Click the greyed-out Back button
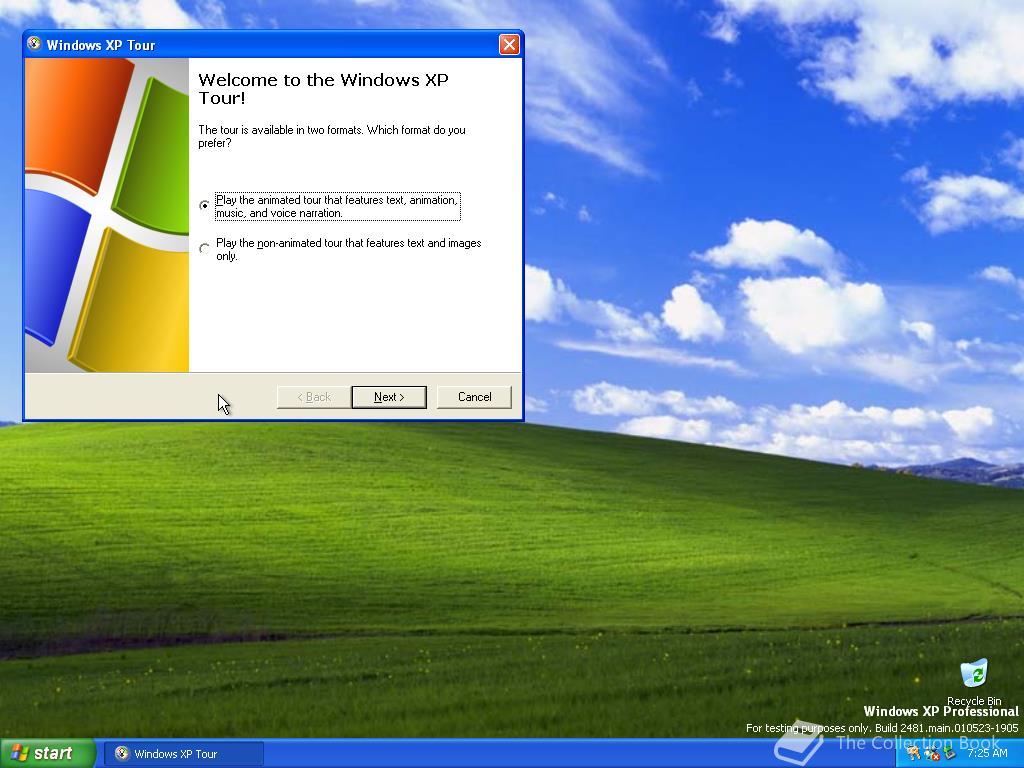 pos(314,397)
